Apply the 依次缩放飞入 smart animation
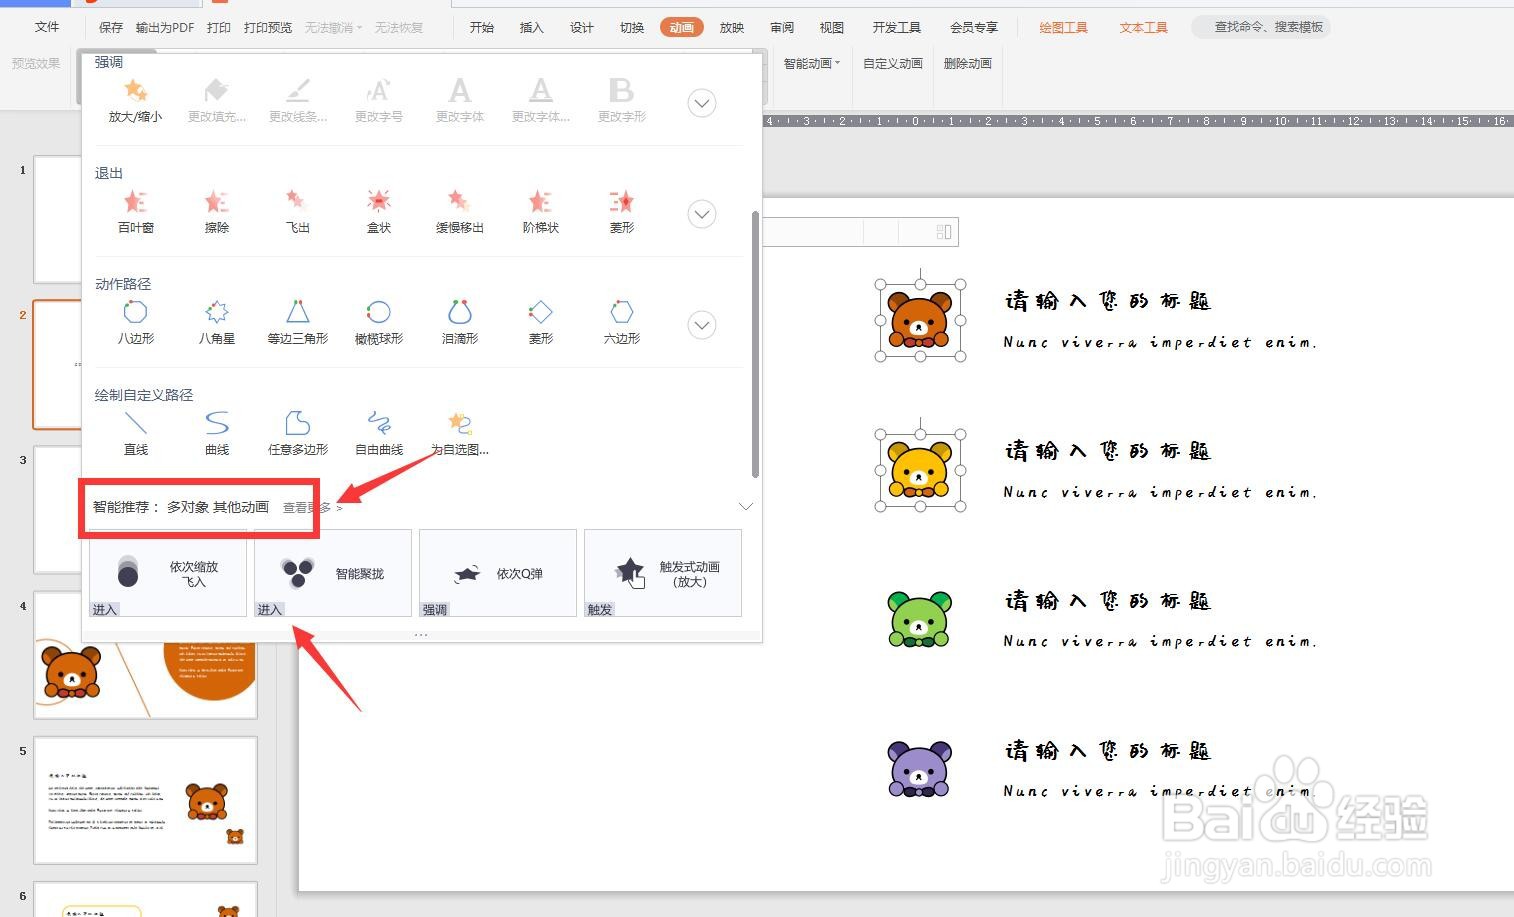The width and height of the screenshot is (1514, 917). coord(168,573)
